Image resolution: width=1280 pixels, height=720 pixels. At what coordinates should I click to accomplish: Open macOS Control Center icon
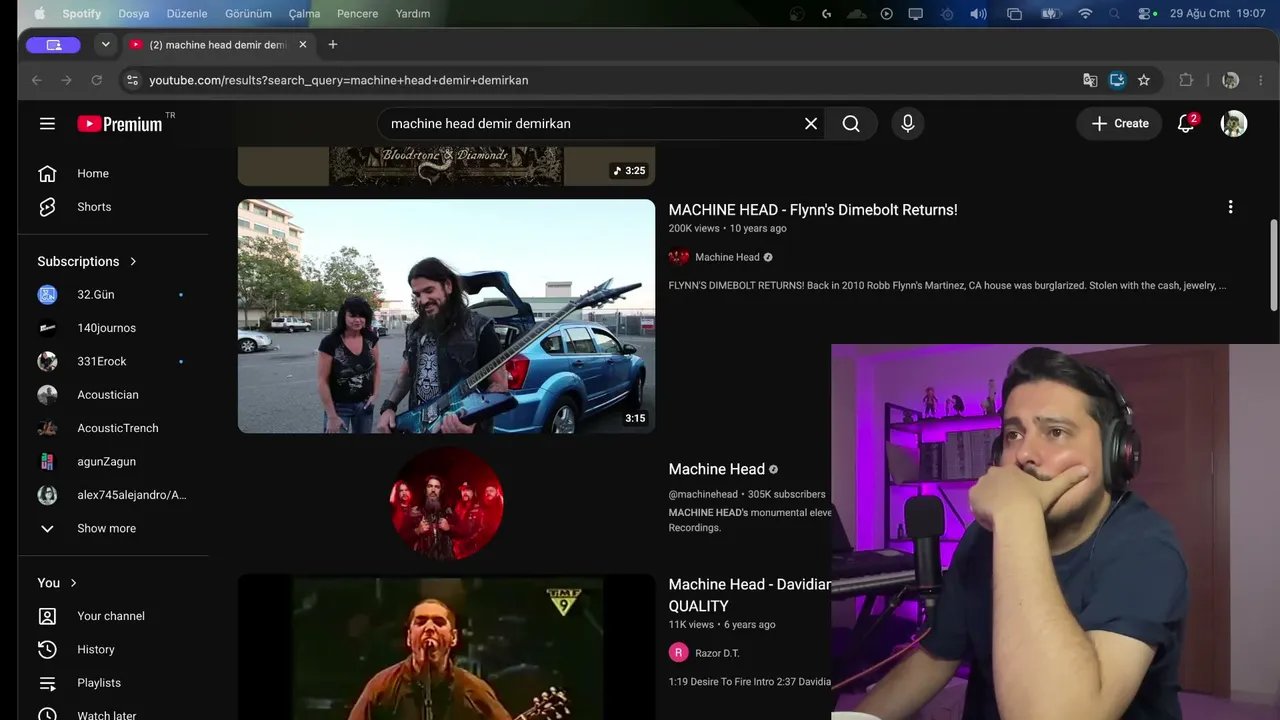tap(1146, 14)
